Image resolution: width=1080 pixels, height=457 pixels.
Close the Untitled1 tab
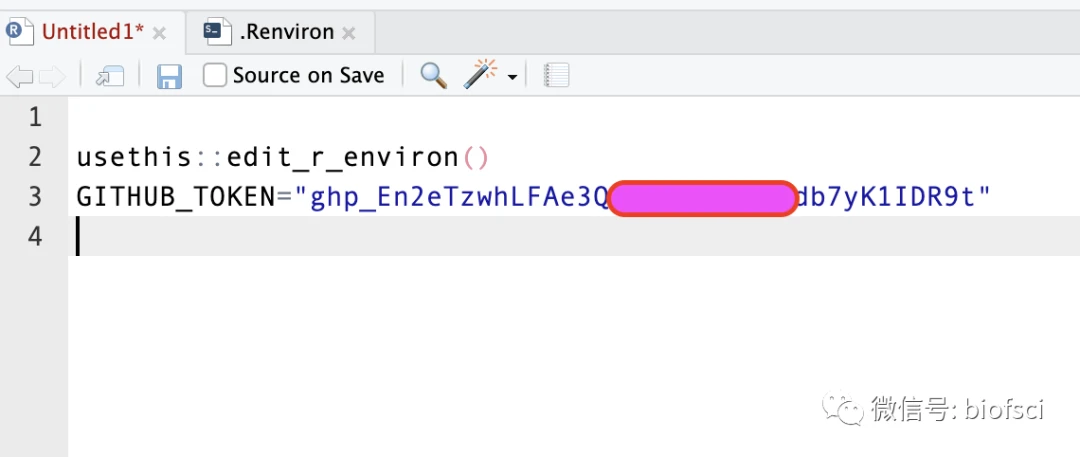pos(159,33)
